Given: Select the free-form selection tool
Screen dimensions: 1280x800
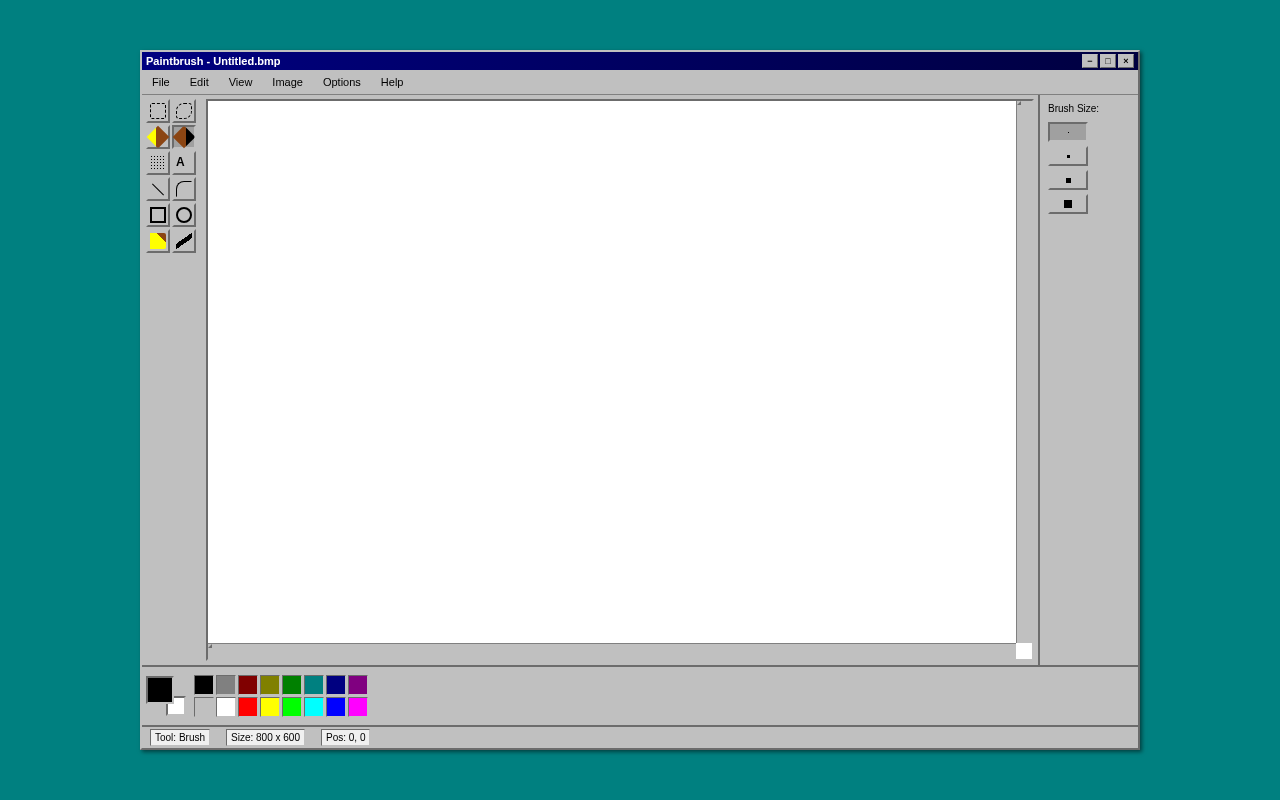Looking at the screenshot, I should click(183, 111).
